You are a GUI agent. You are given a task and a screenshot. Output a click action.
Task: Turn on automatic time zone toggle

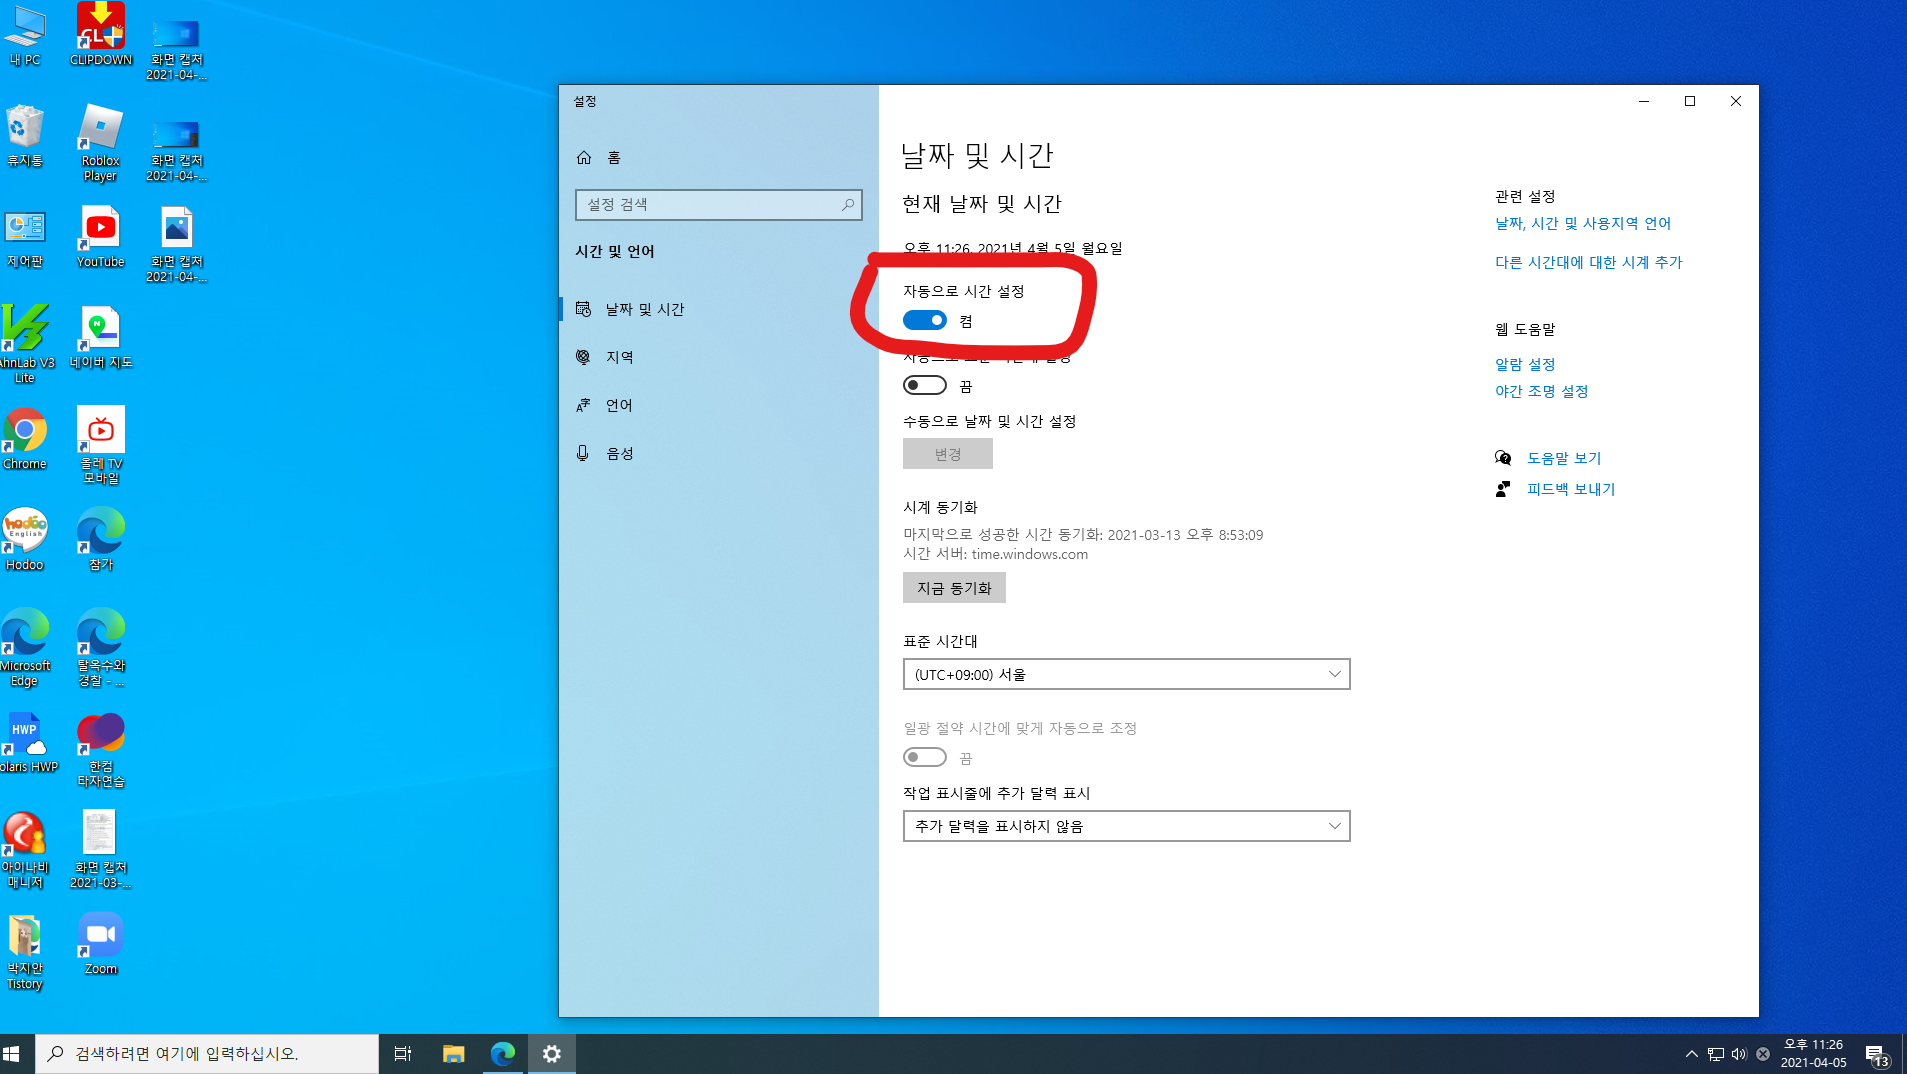[925, 385]
